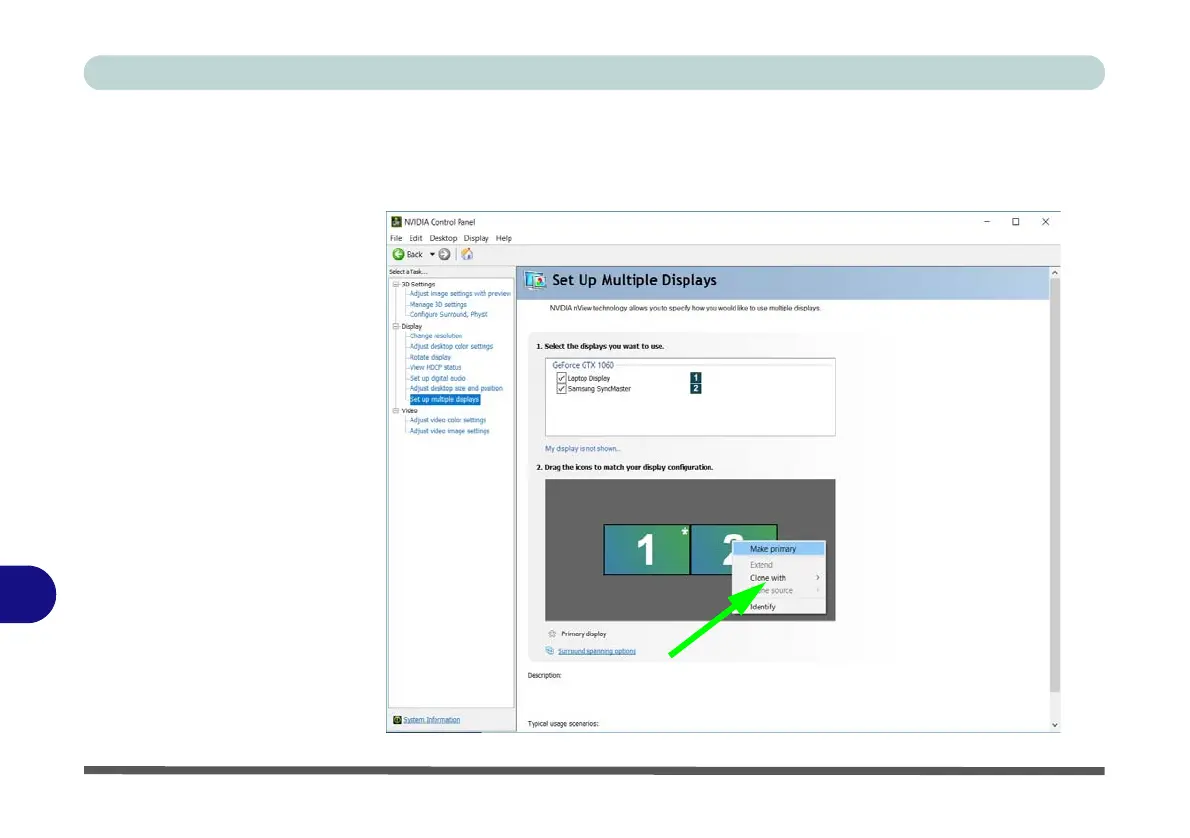The image size is (1190, 838).
Task: Choose Identify from the context menu
Action: [778, 606]
